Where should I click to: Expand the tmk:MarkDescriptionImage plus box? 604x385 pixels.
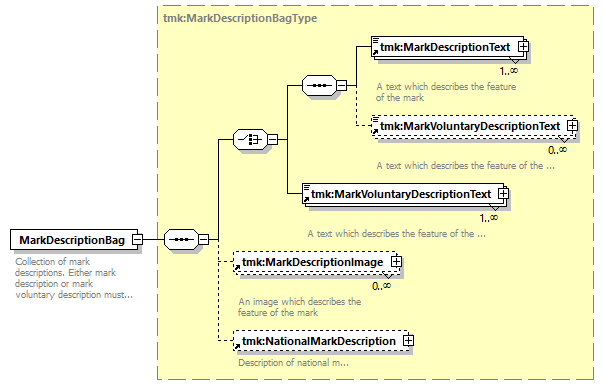coord(396,262)
